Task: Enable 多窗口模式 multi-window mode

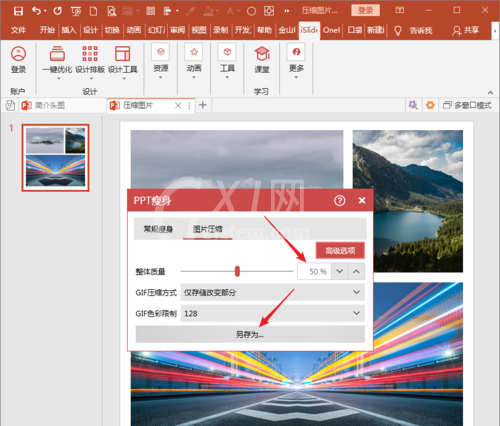Action: pyautogui.click(x=467, y=105)
